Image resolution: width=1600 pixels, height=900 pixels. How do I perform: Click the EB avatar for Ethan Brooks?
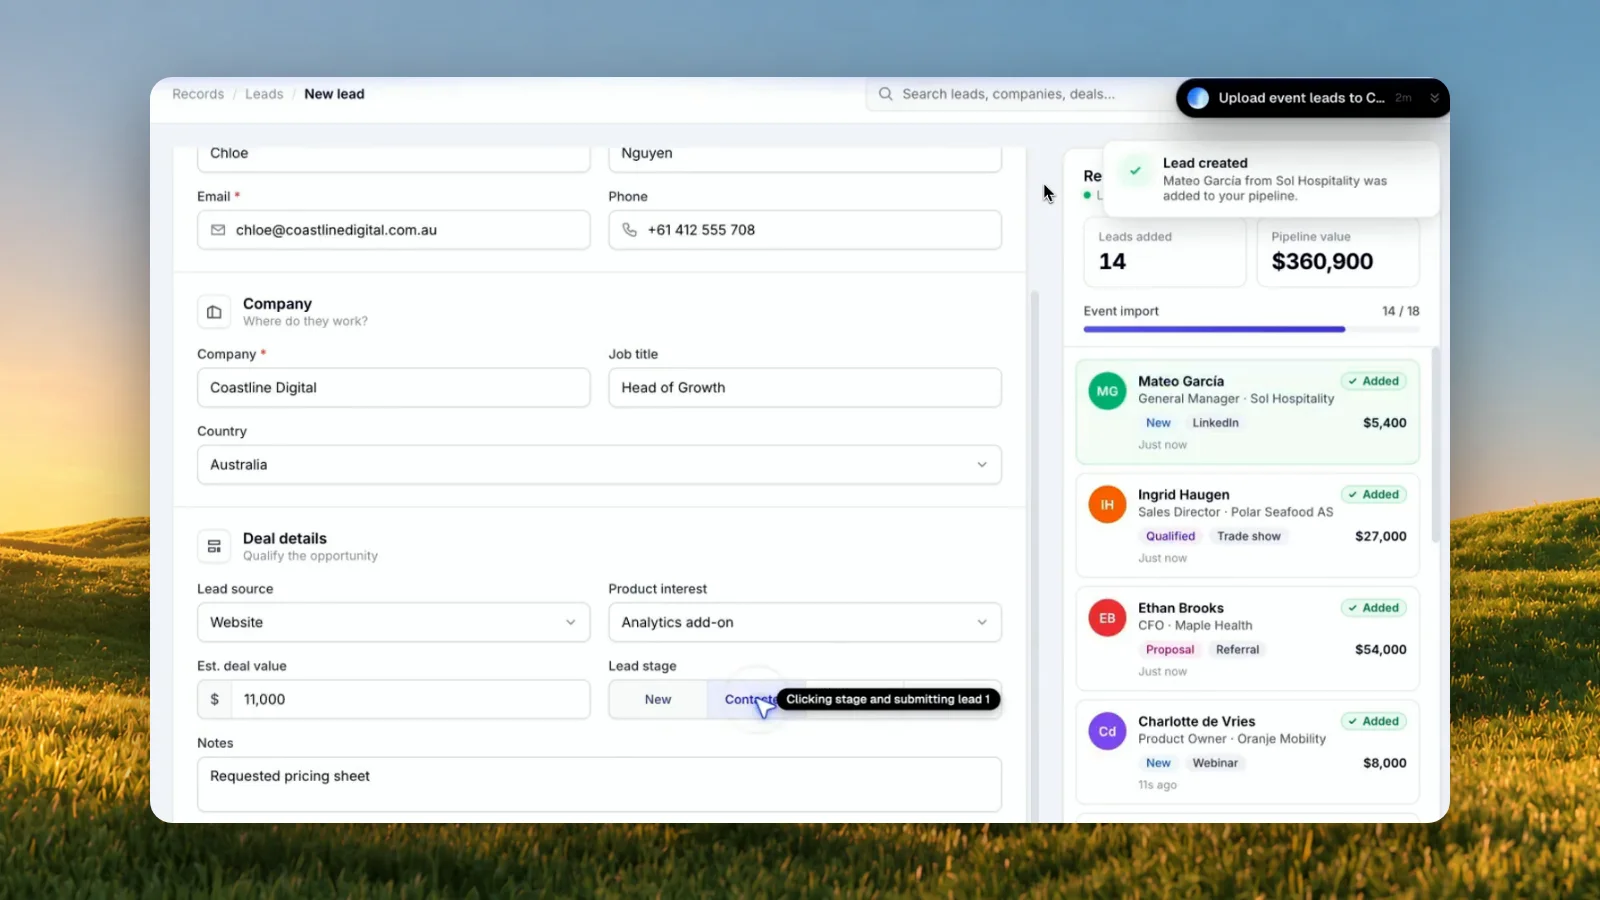coord(1107,618)
